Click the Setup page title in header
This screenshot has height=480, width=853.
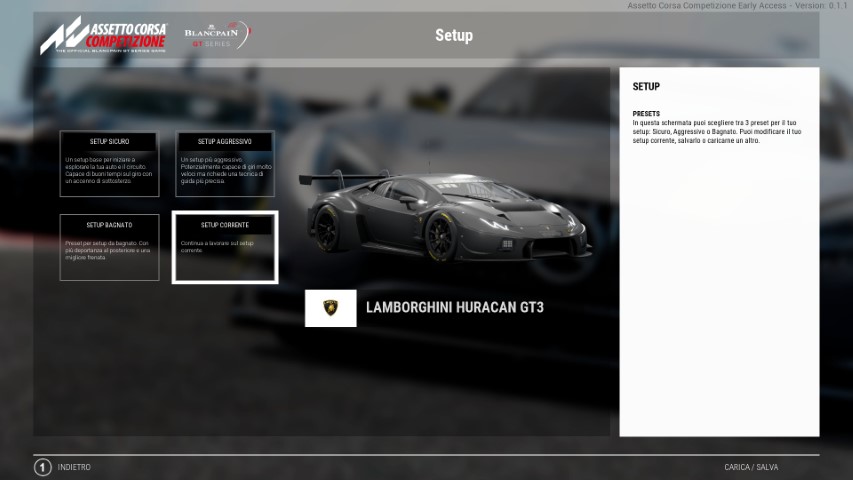point(453,36)
